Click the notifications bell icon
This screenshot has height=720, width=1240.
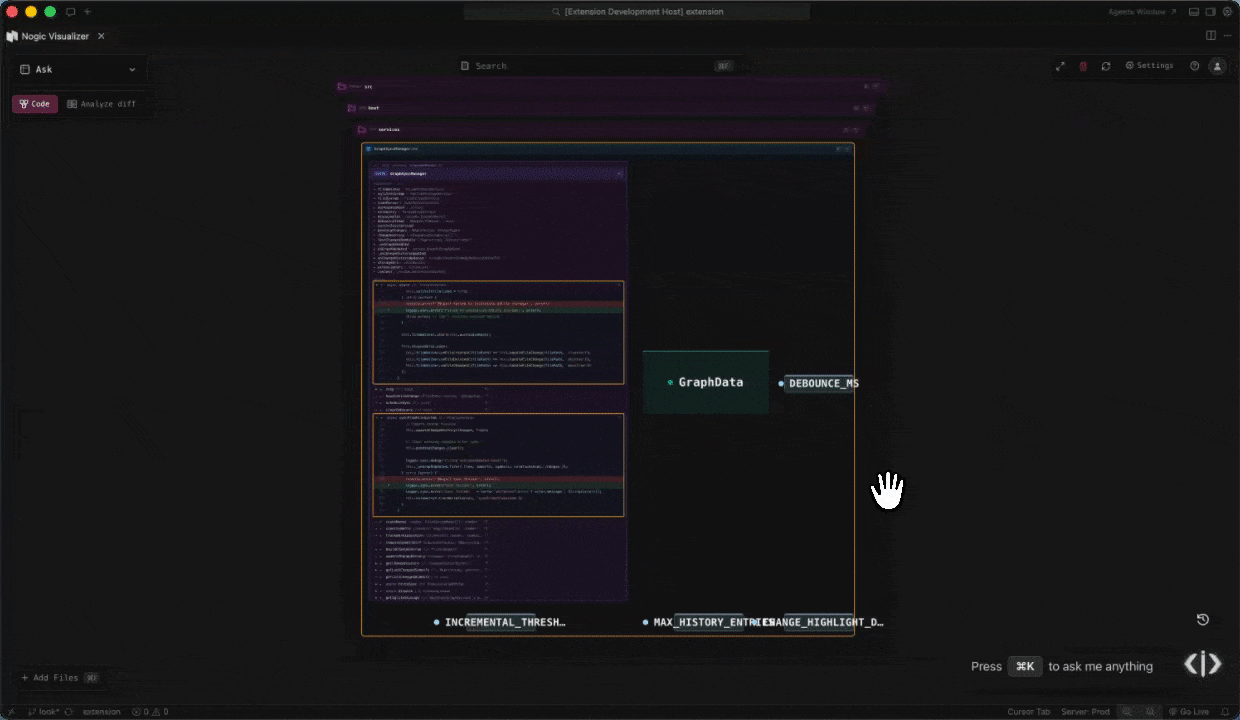(1226, 712)
